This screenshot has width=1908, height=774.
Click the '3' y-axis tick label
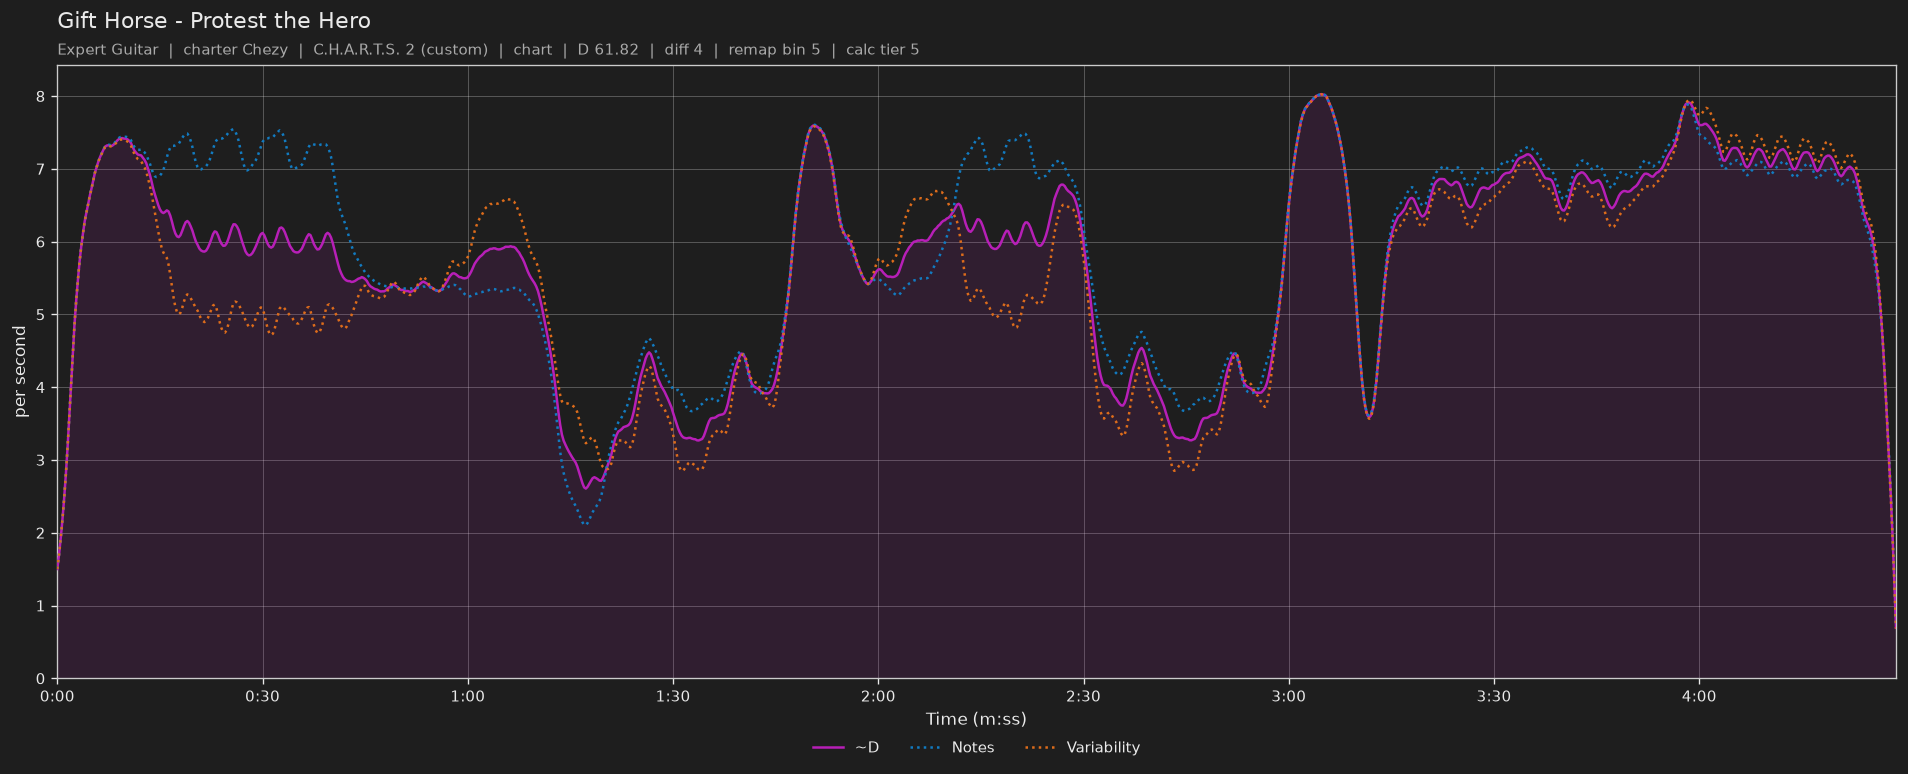pyautogui.click(x=41, y=461)
